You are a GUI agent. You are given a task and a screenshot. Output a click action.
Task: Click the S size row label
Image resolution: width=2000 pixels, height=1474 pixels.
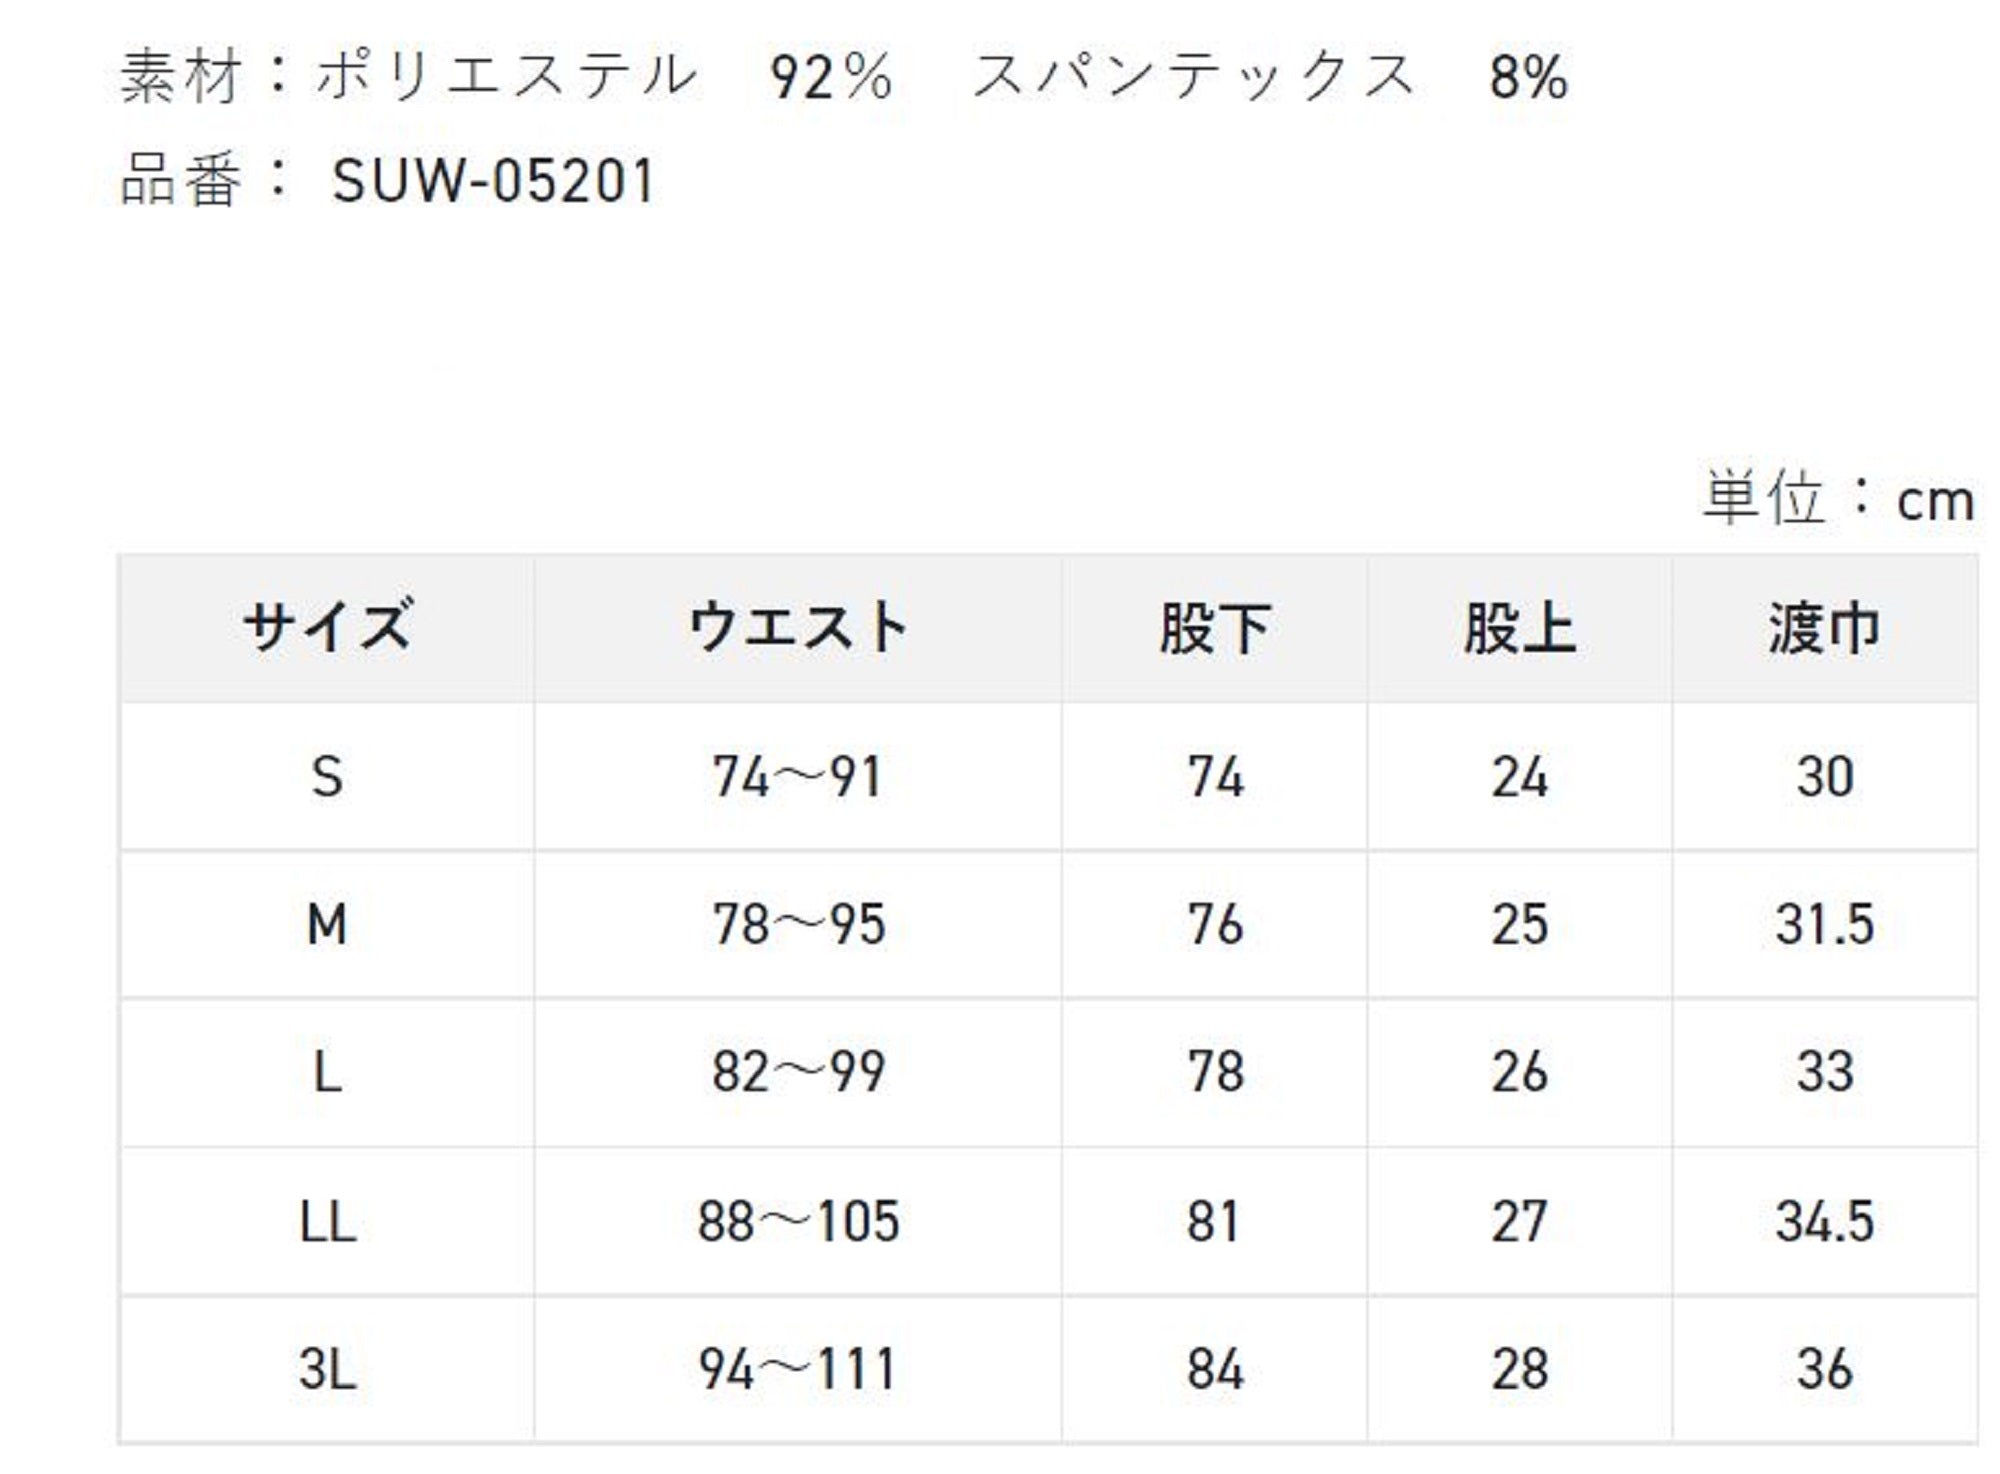pos(327,777)
